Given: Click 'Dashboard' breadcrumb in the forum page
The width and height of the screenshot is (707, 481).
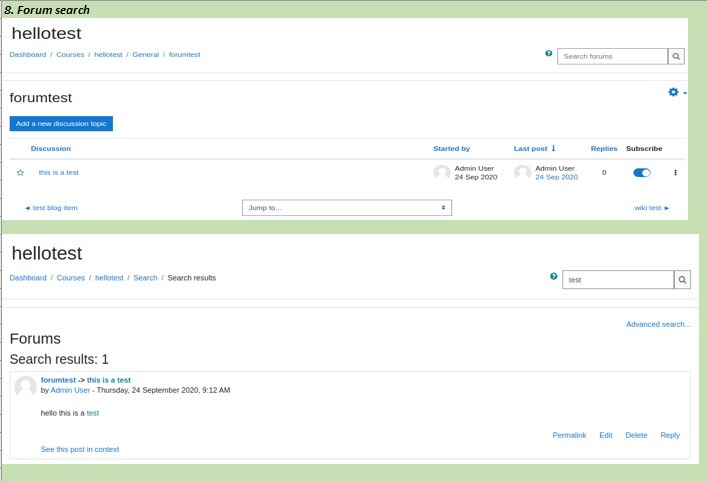Looking at the screenshot, I should coord(28,55).
